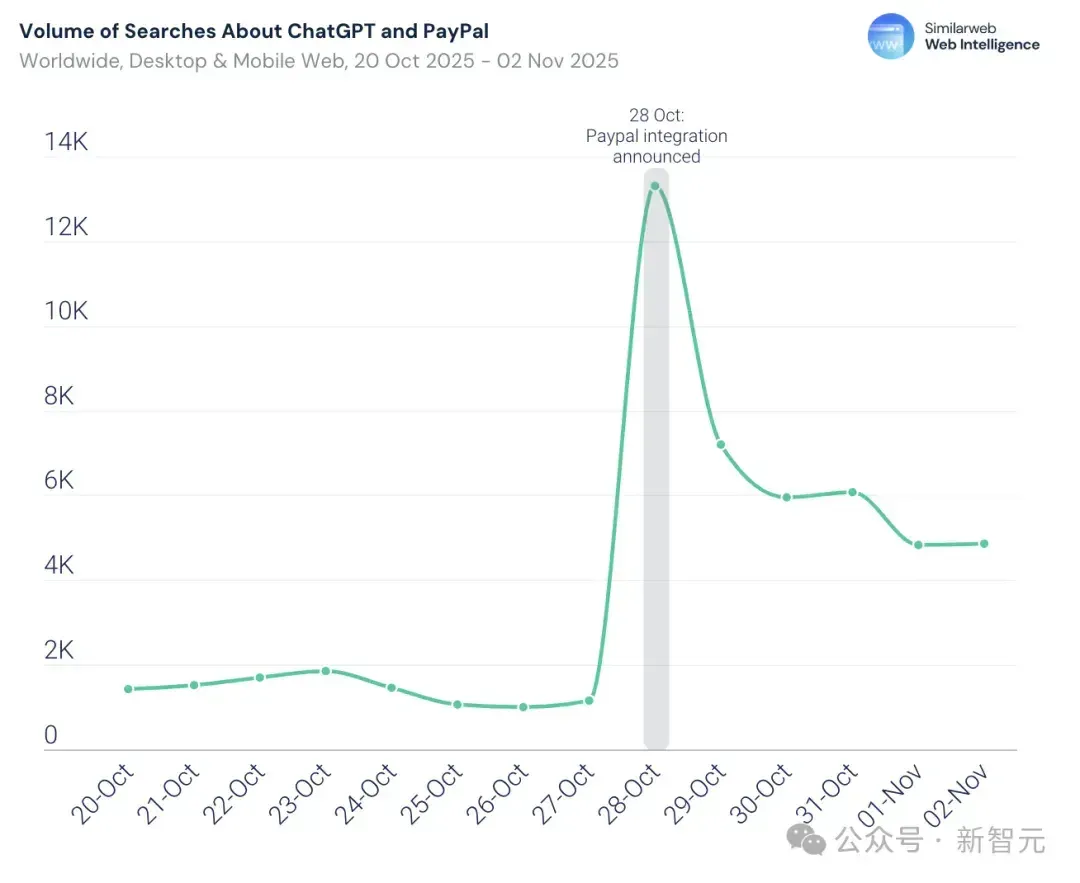Image resolution: width=1080 pixels, height=883 pixels.
Task: Click the 01-Nov data point
Action: (918, 545)
